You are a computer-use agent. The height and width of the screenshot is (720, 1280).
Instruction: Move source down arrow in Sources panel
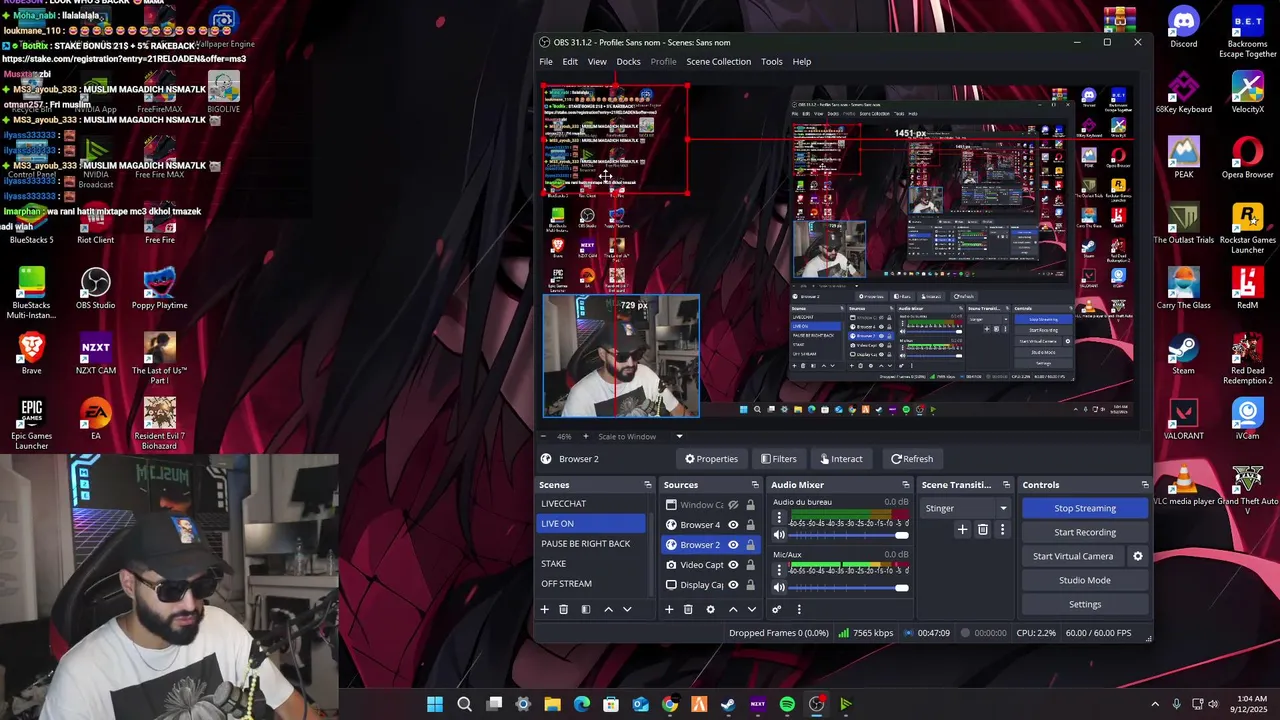tap(752, 609)
